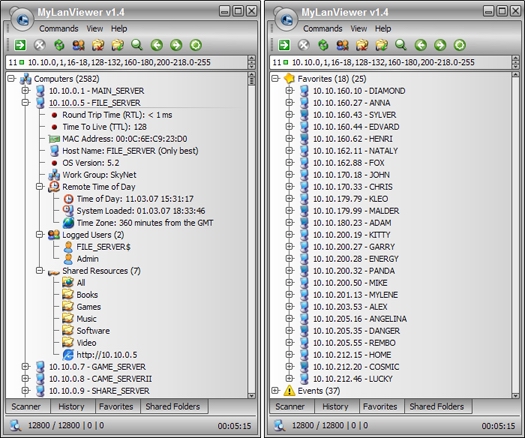Click the green circle icon at end of left toolbar

[x=196, y=45]
